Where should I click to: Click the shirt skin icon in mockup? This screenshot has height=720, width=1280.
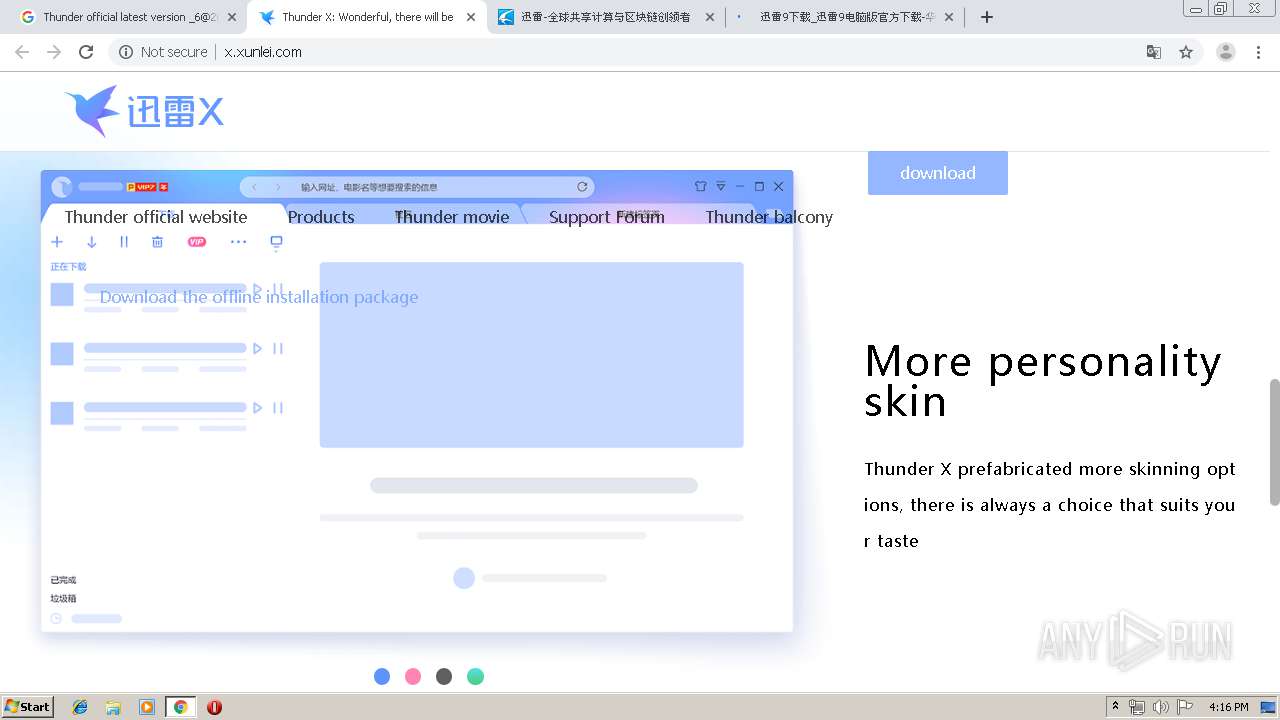click(700, 186)
